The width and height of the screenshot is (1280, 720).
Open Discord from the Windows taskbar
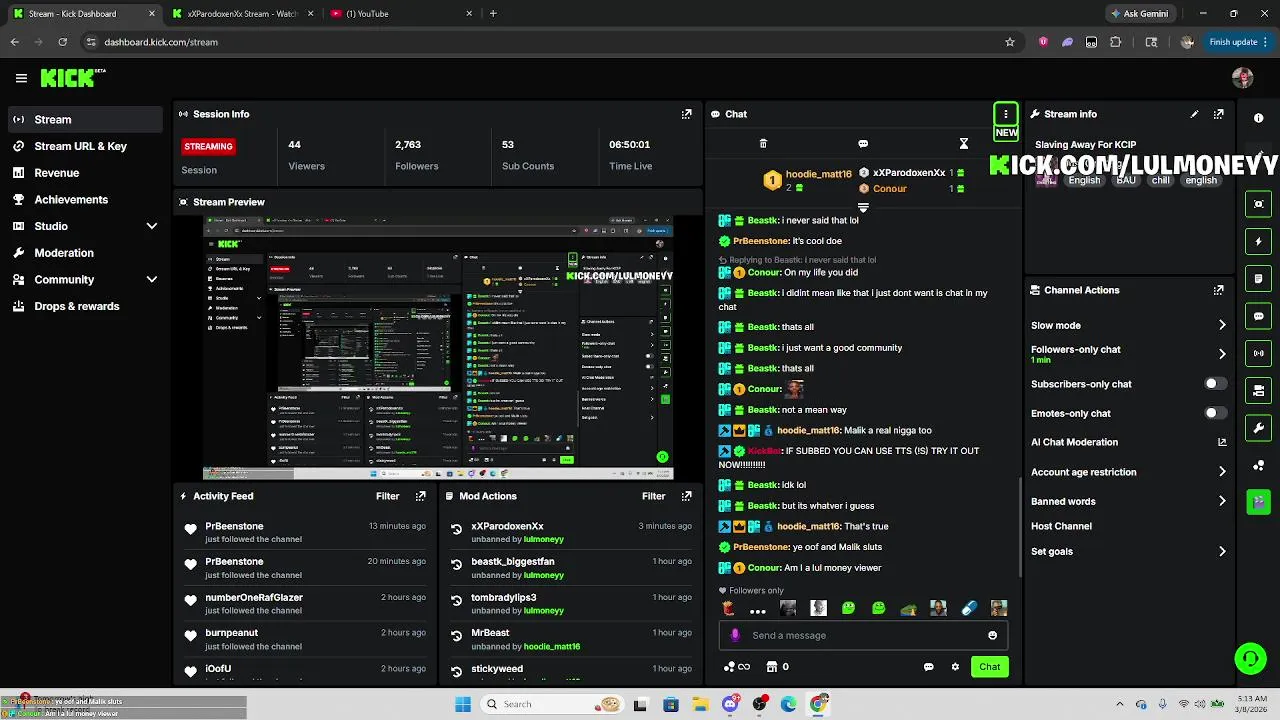tap(730, 704)
